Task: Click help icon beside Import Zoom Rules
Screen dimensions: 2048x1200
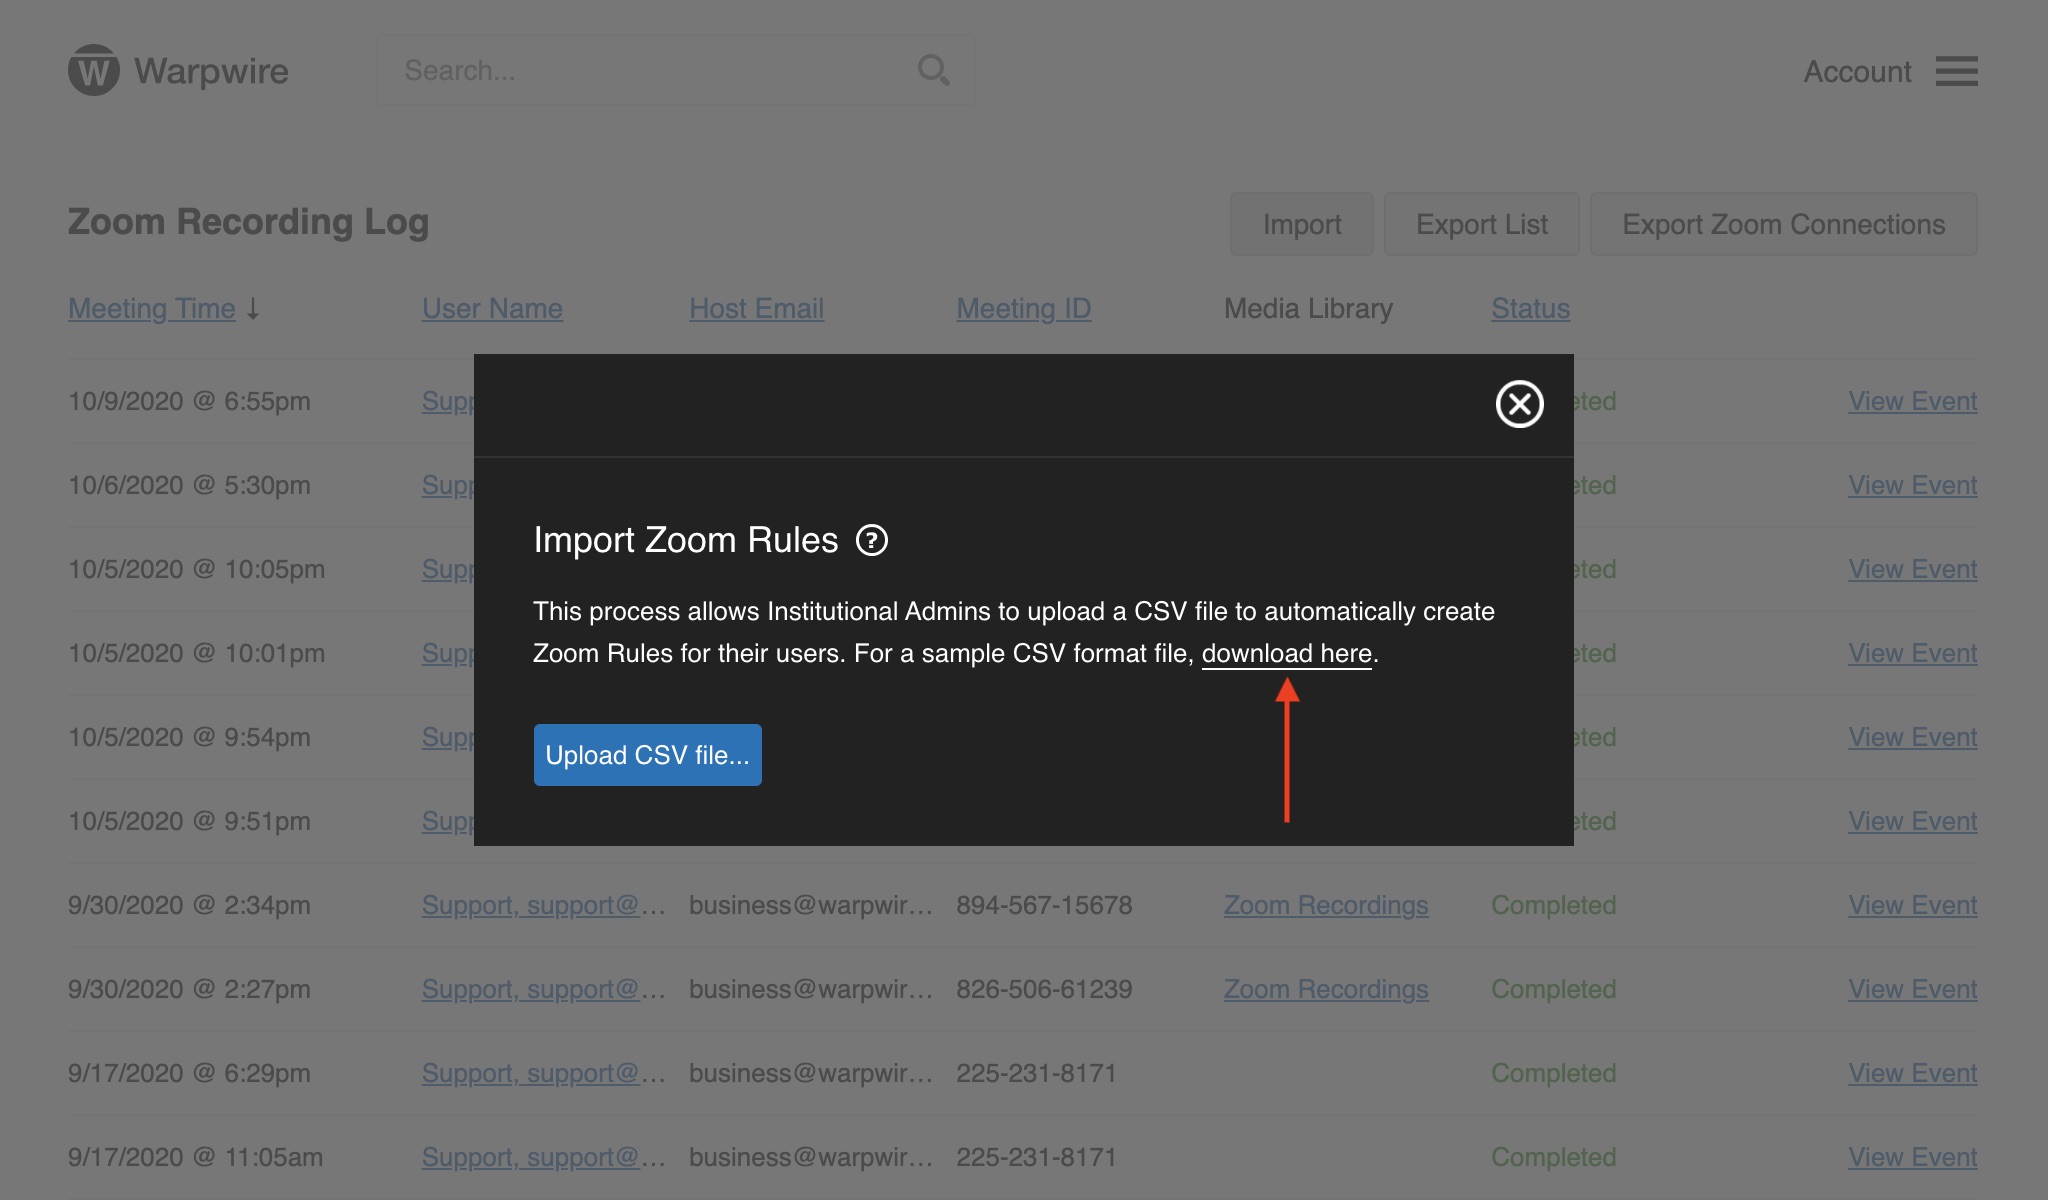Action: tap(871, 540)
